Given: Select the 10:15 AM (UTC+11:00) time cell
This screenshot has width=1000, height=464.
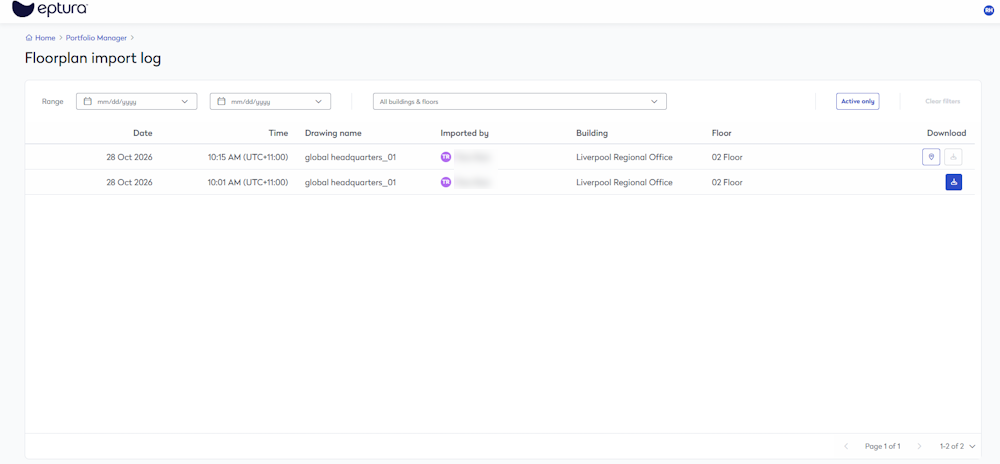Looking at the screenshot, I should coord(248,157).
